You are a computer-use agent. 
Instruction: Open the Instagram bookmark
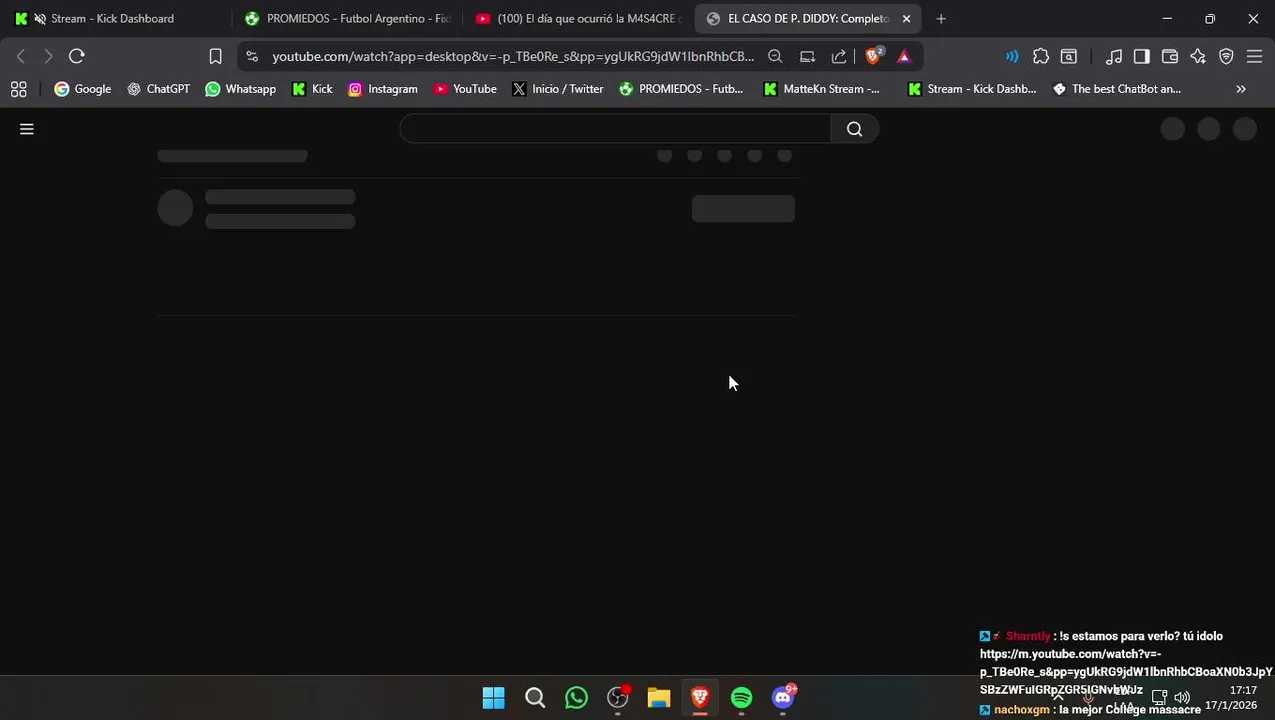[382, 89]
